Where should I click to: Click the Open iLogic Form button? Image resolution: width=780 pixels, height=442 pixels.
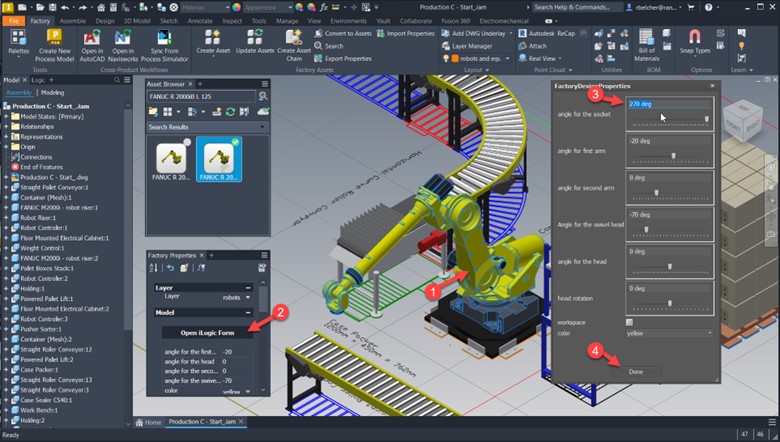(207, 333)
